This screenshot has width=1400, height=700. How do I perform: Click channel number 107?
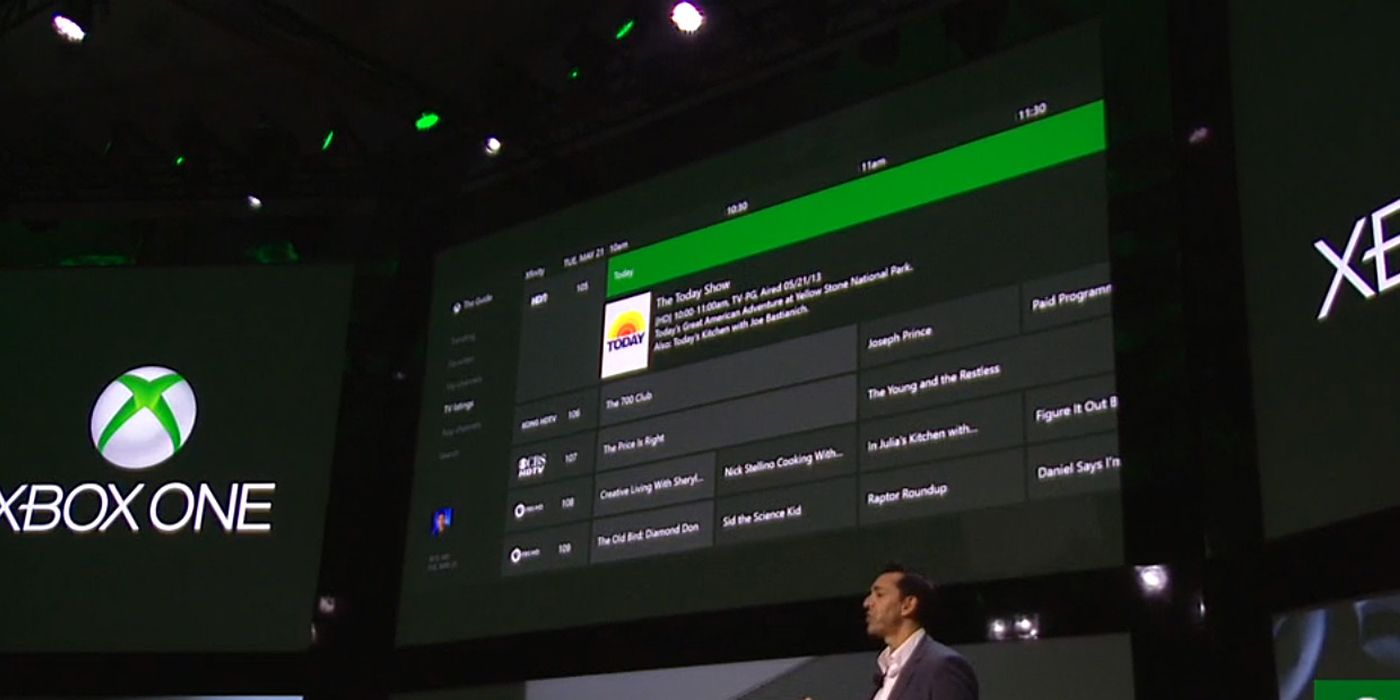[571, 457]
